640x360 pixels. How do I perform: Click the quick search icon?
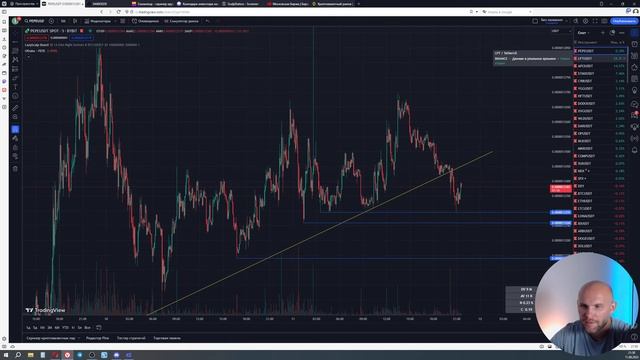click(x=576, y=21)
